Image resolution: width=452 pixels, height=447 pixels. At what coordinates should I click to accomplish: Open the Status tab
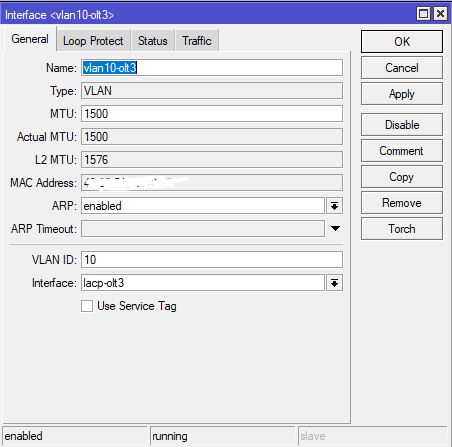153,41
